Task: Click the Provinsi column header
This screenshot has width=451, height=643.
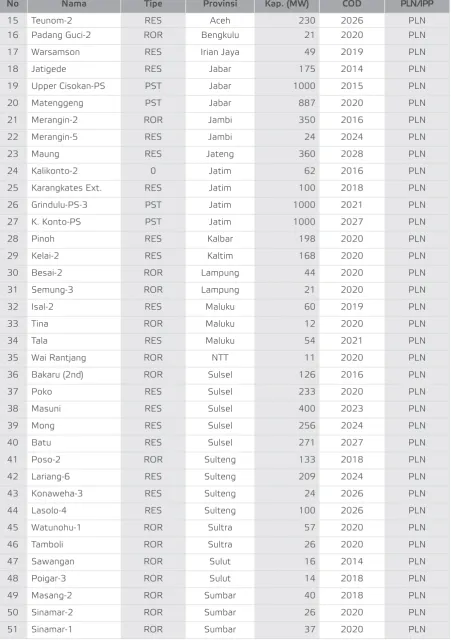Action: (x=220, y=4)
